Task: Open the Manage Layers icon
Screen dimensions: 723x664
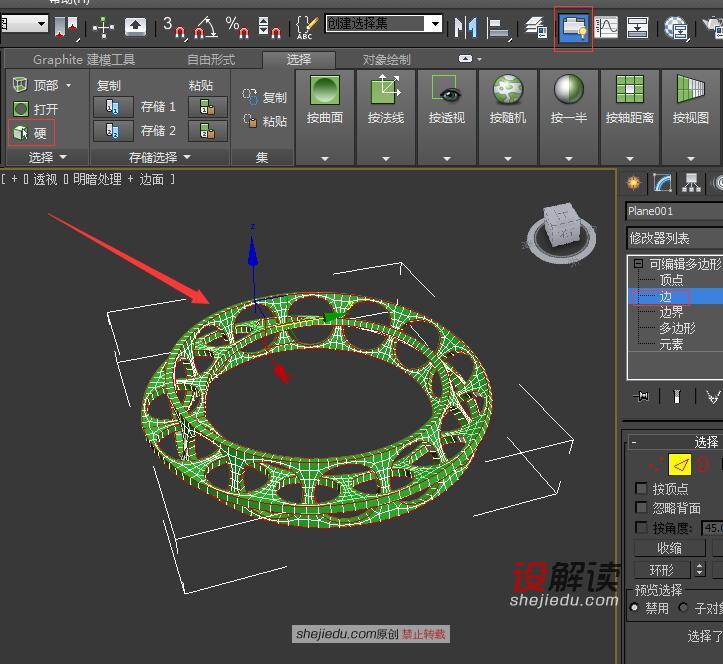Action: pos(536,27)
